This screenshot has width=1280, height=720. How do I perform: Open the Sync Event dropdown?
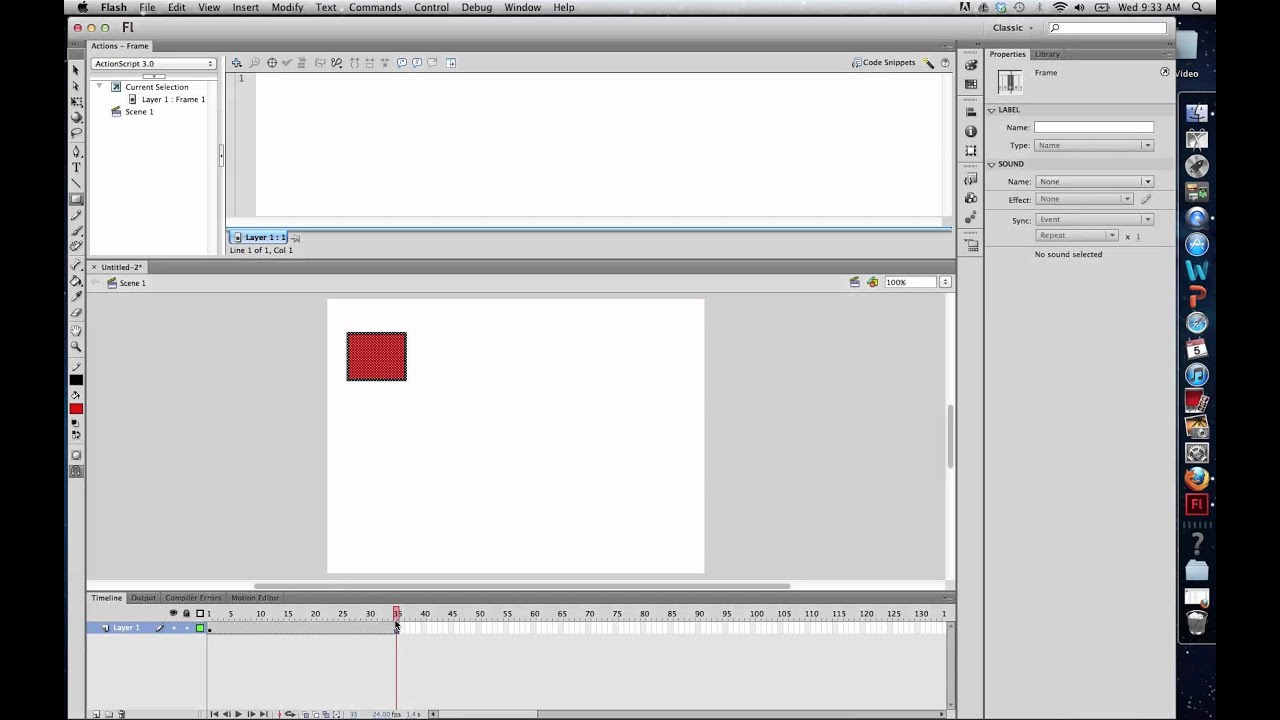coord(1094,219)
